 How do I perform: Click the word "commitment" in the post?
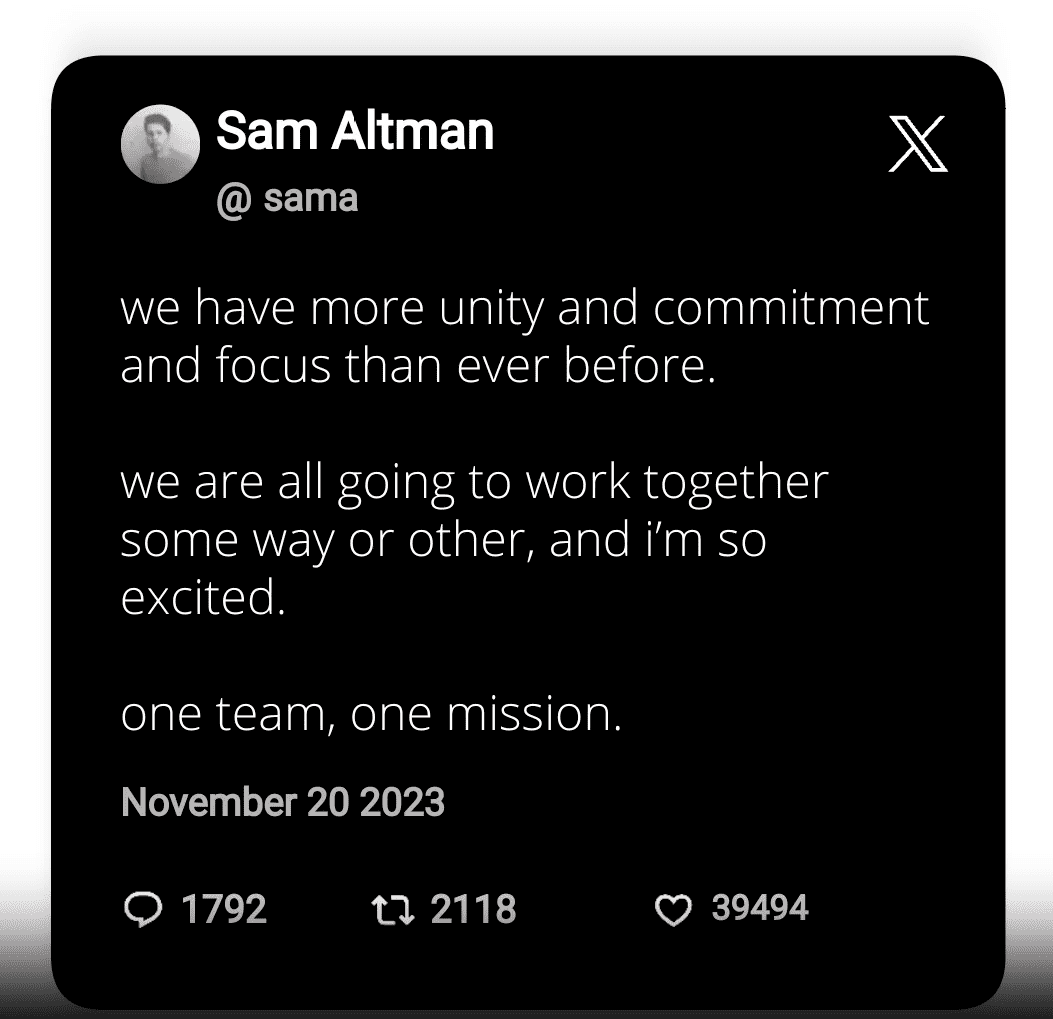(x=790, y=308)
